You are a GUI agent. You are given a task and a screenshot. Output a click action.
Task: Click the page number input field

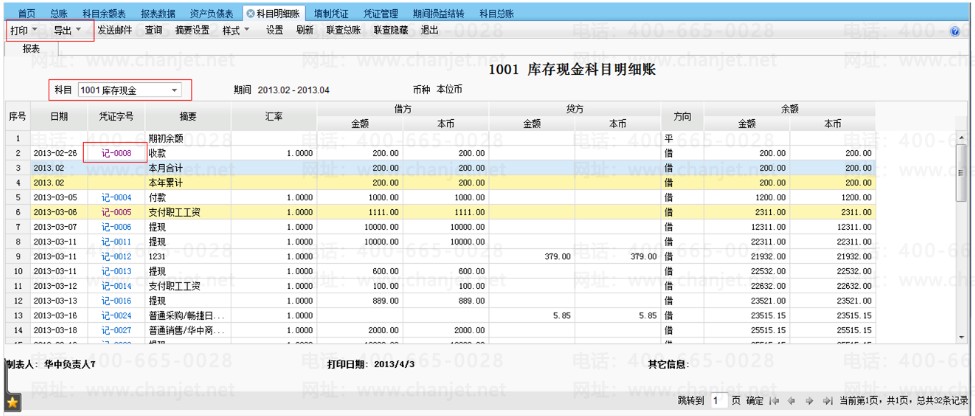pos(719,401)
